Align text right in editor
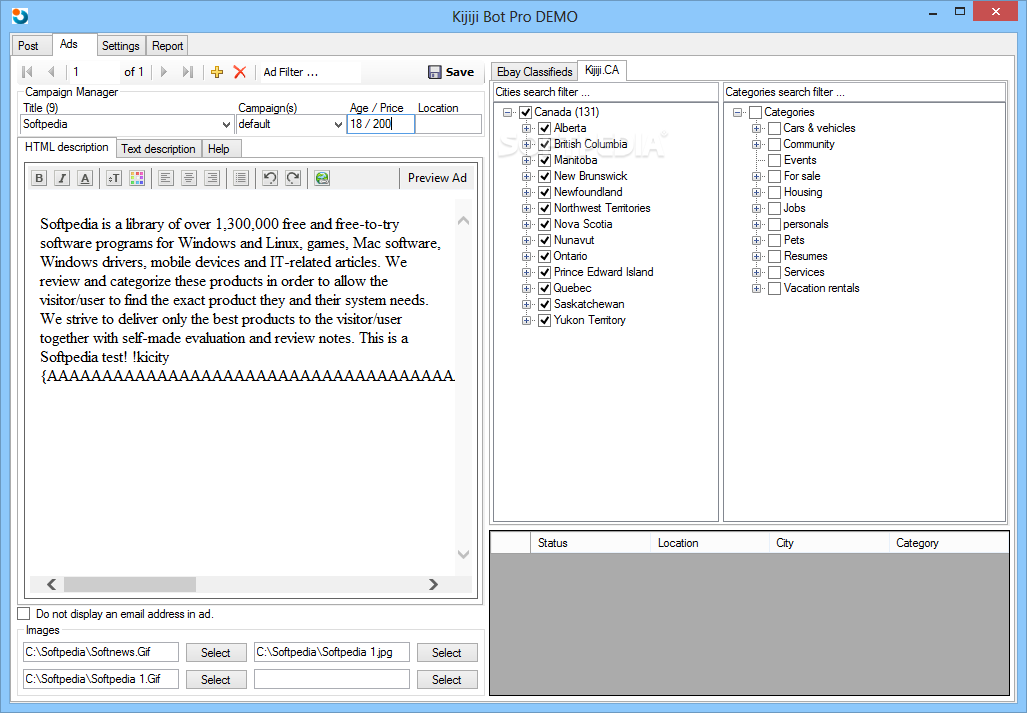Screen dimensions: 1027x713 (x=212, y=178)
